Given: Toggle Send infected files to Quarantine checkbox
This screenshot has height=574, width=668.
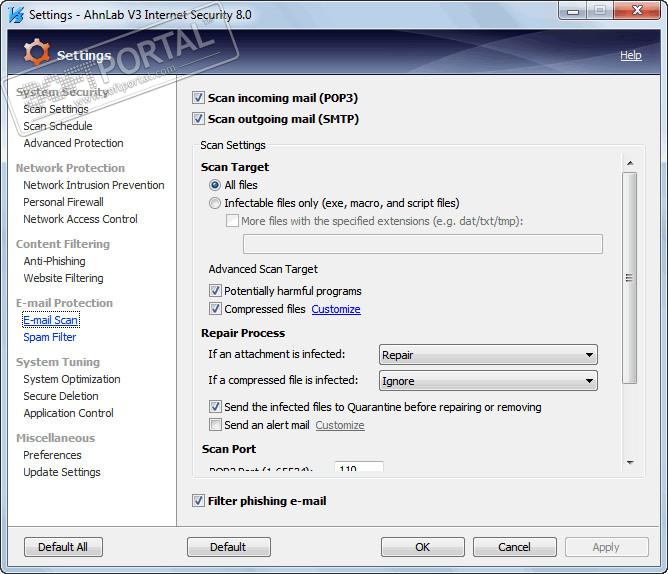Looking at the screenshot, I should point(215,407).
